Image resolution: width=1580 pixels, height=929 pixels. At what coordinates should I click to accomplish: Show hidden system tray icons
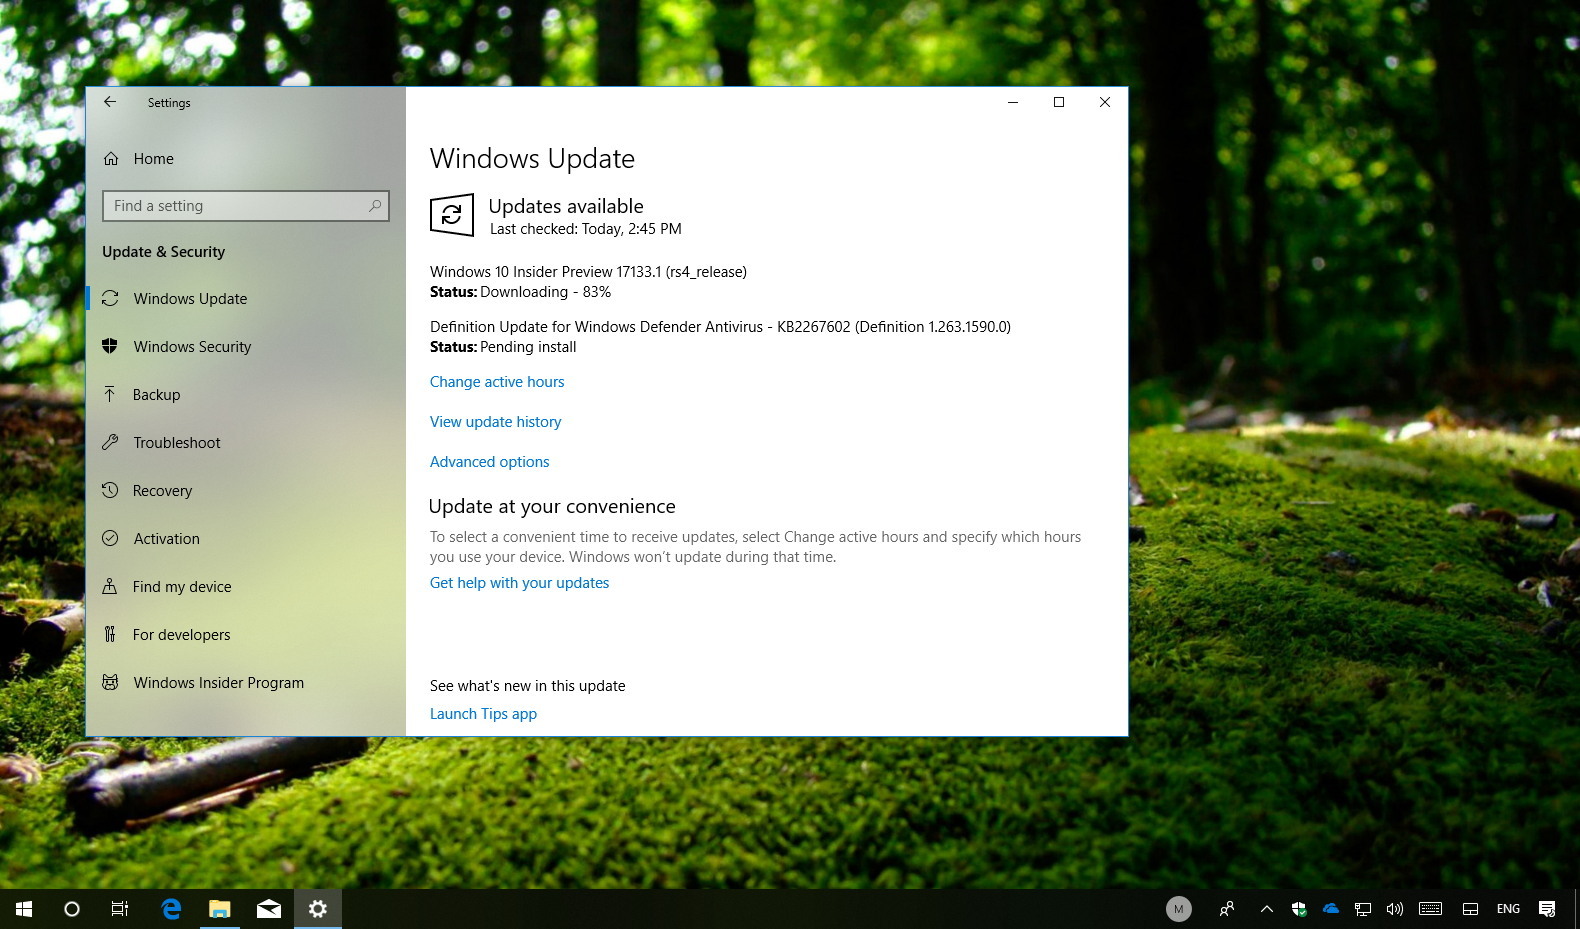[x=1267, y=909]
